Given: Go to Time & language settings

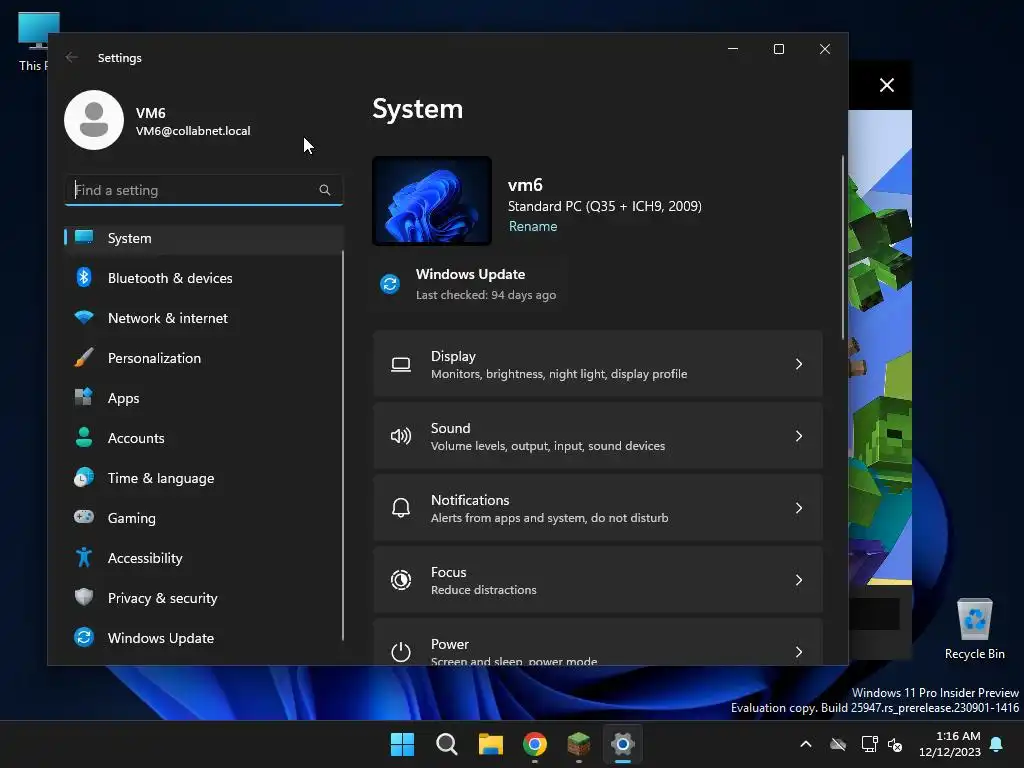Looking at the screenshot, I should click(x=204, y=478).
